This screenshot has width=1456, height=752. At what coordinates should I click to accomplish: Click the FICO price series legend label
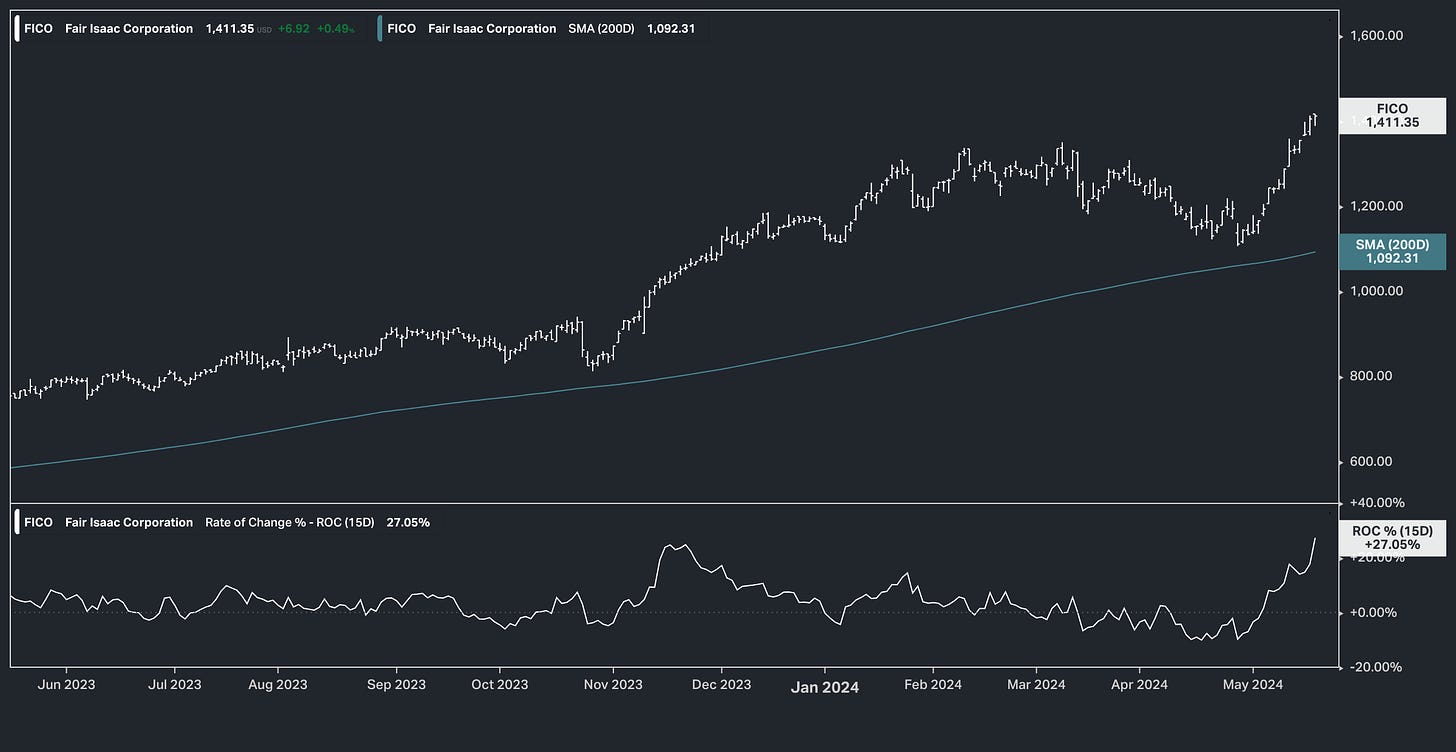coord(38,29)
